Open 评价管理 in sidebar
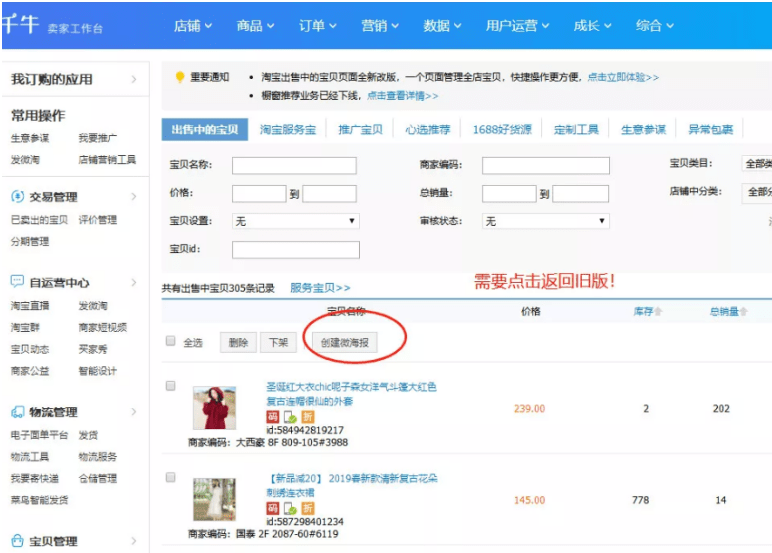 click(x=98, y=220)
